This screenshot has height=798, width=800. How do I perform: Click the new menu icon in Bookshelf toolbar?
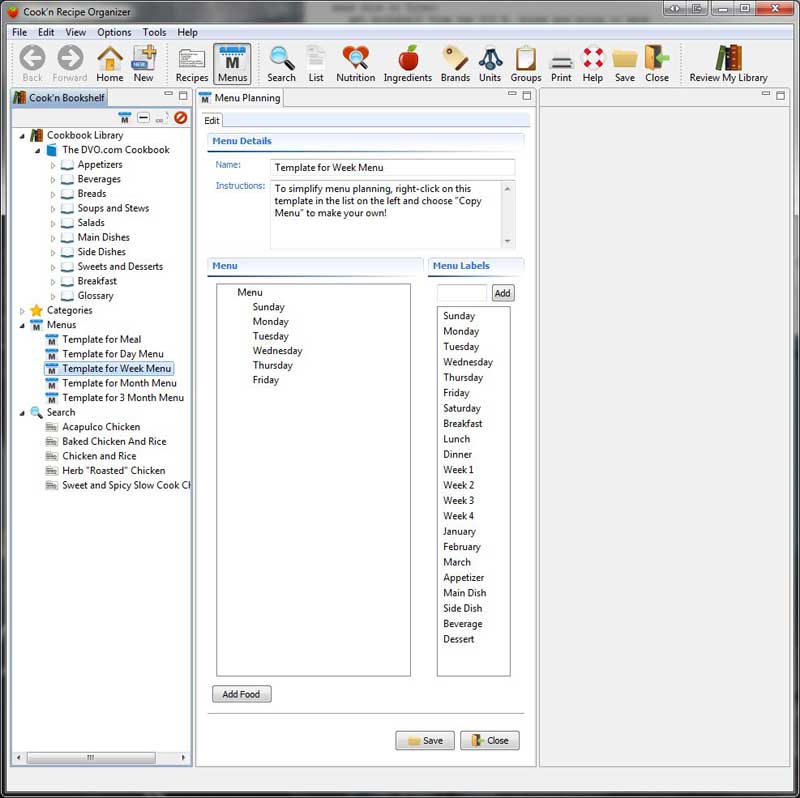coord(124,118)
